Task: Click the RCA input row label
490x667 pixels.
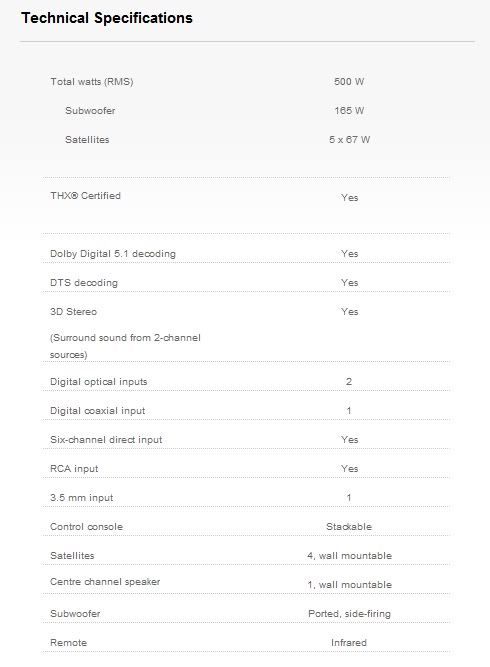Action: click(74, 468)
